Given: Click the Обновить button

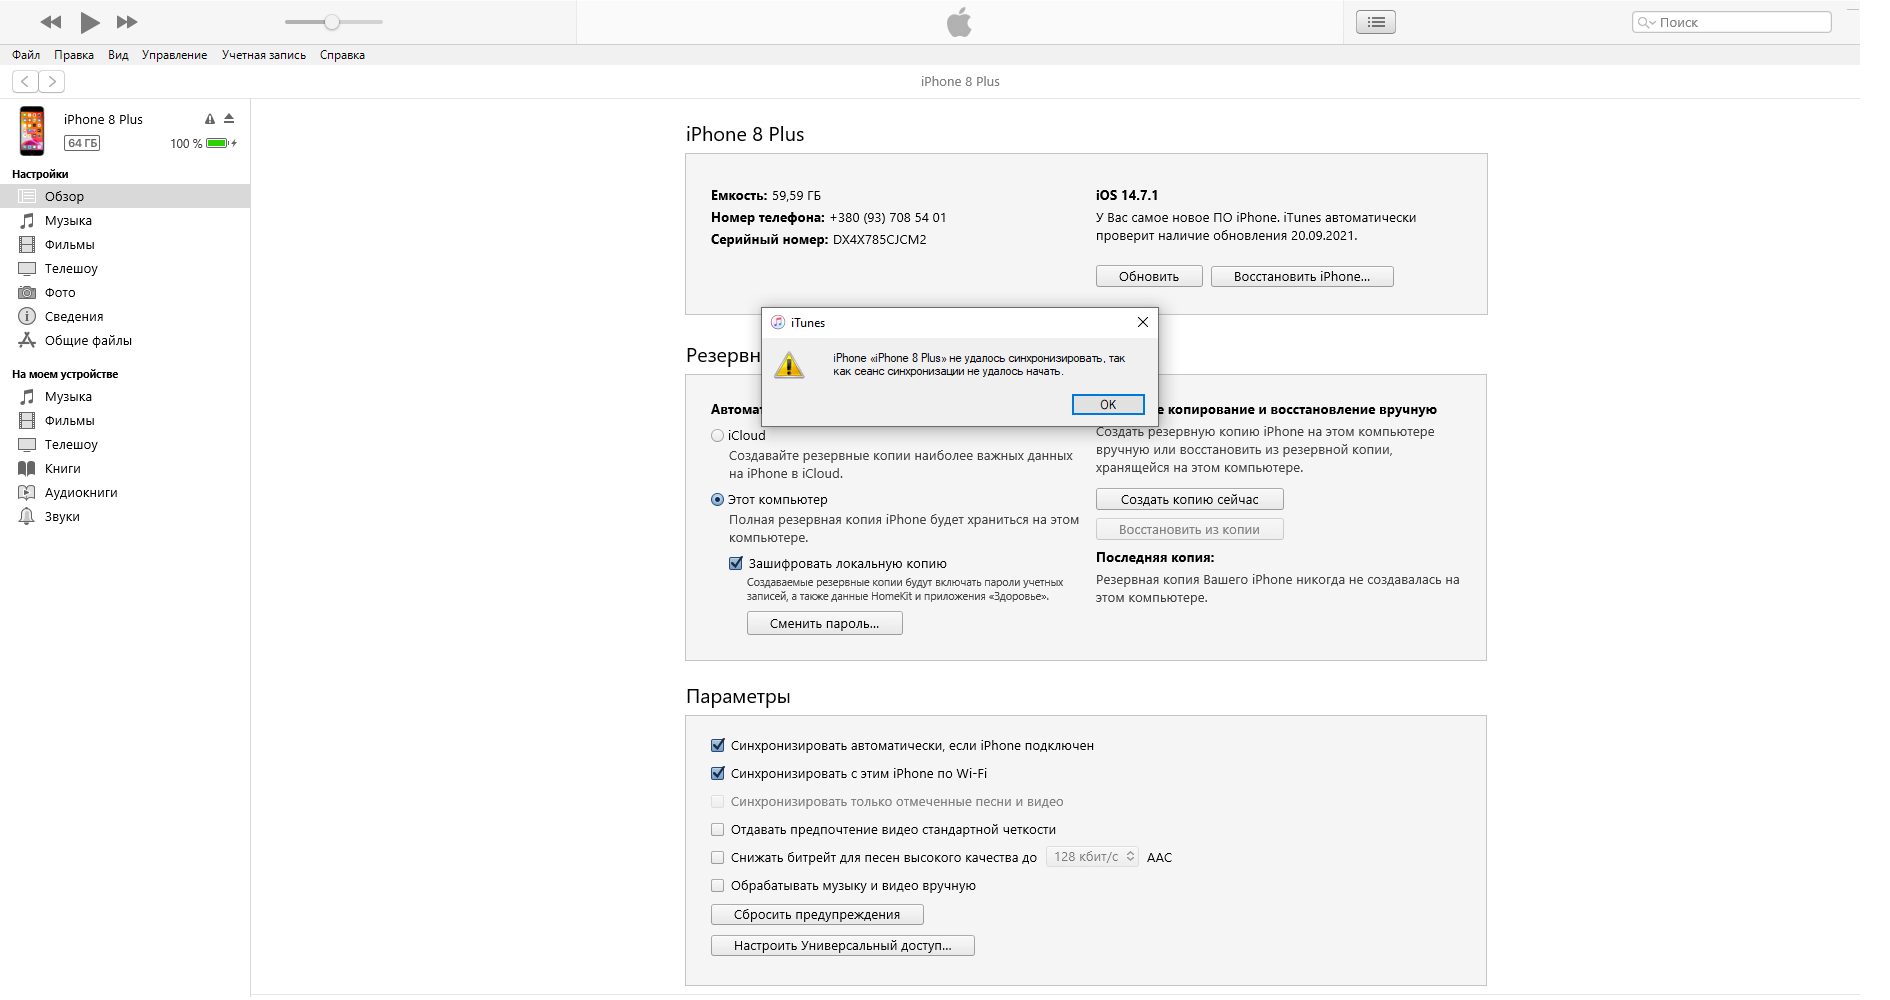Looking at the screenshot, I should tap(1149, 276).
